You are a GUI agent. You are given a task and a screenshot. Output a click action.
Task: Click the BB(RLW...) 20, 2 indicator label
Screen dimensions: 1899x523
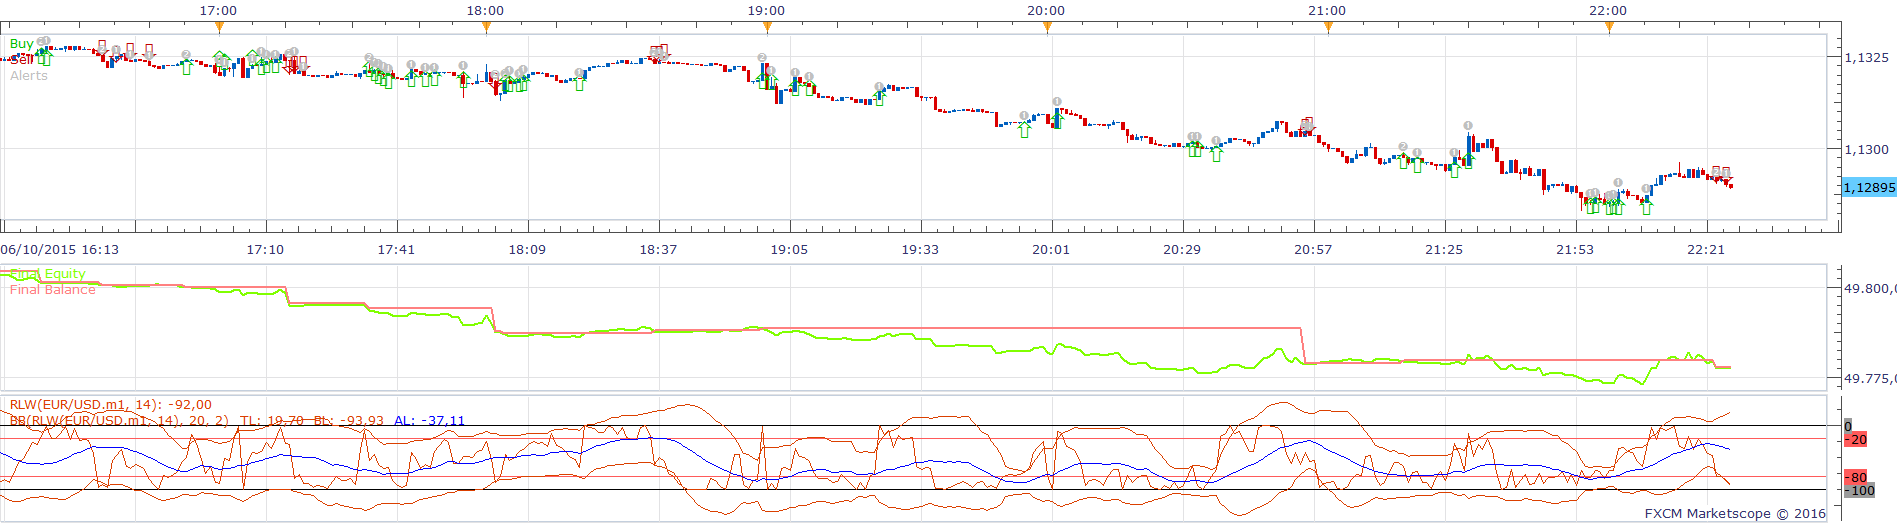tap(119, 421)
